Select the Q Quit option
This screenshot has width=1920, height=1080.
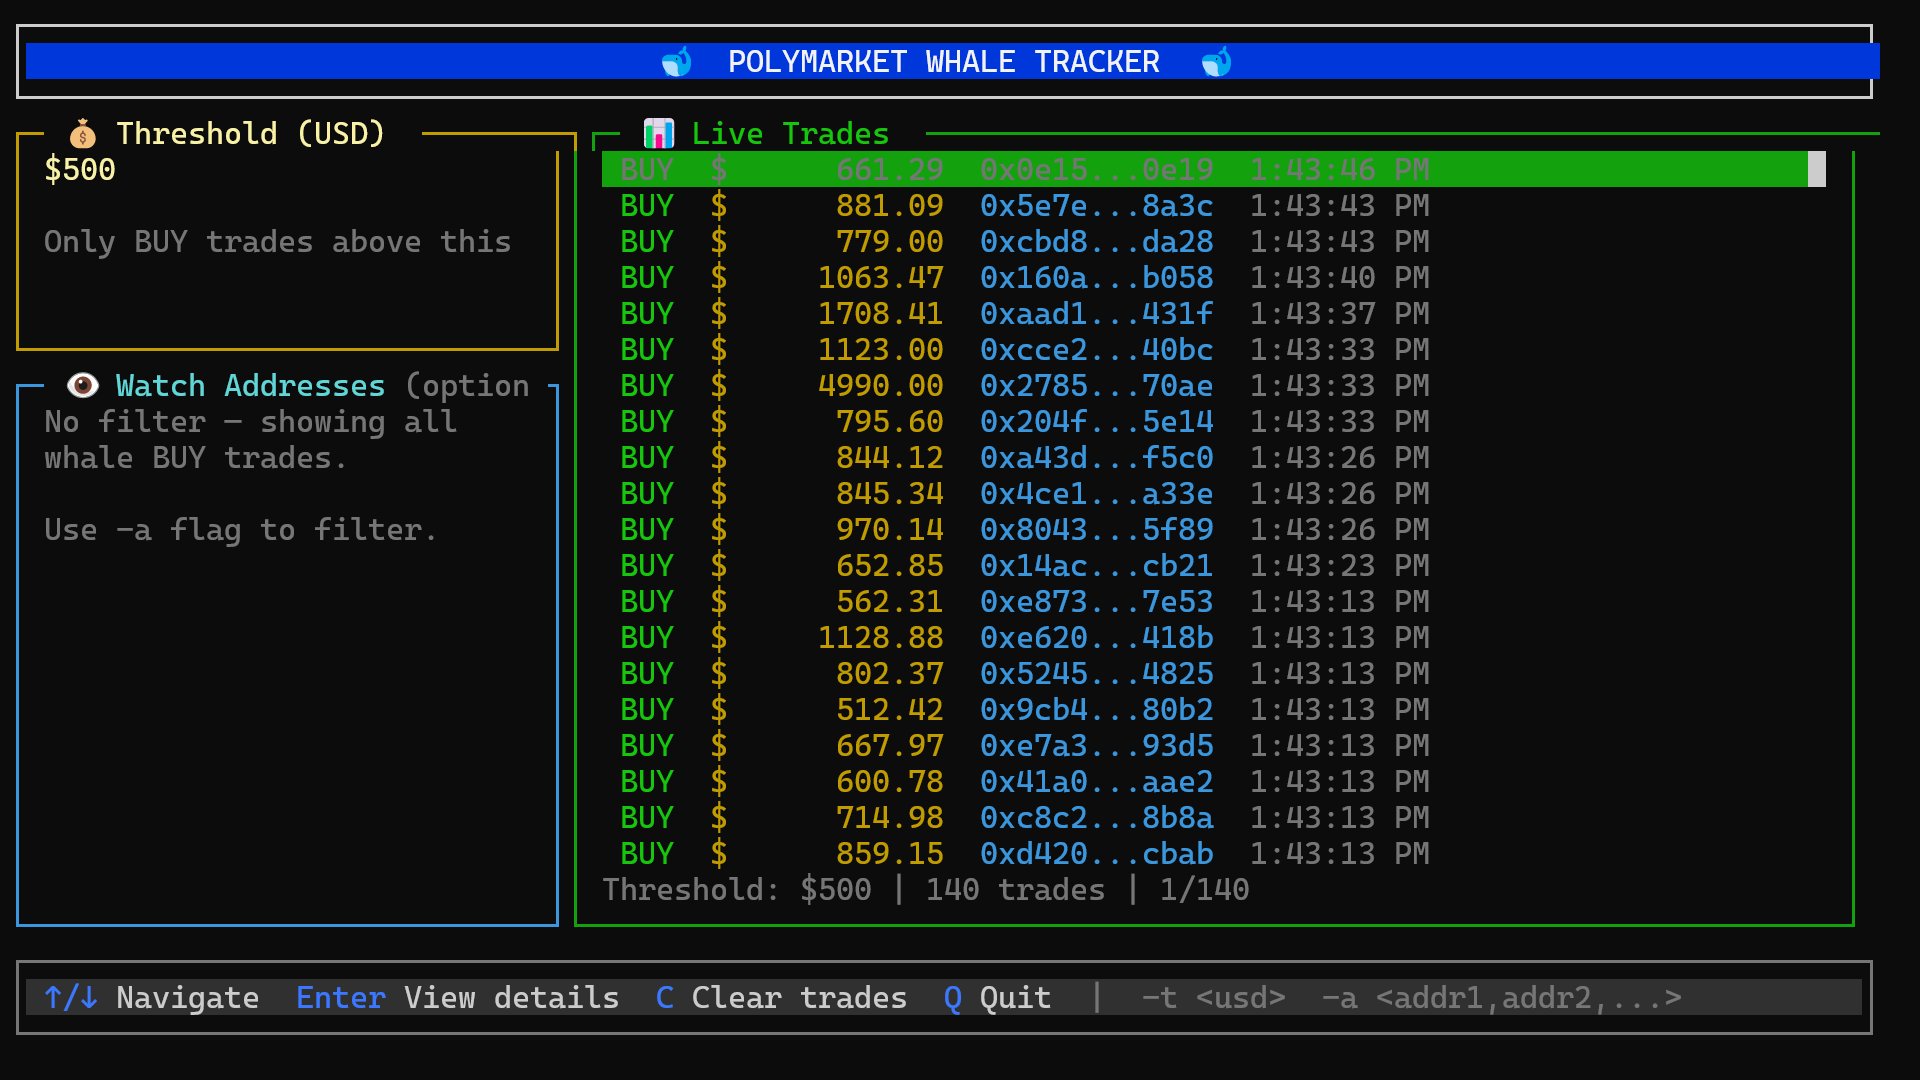pyautogui.click(x=997, y=997)
